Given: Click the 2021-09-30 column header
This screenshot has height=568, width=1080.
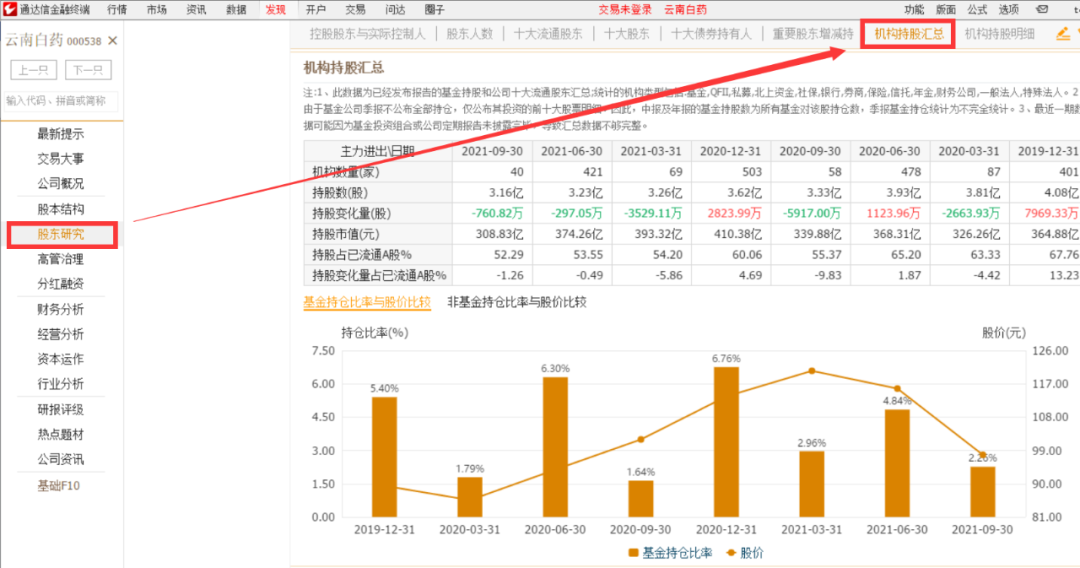Looking at the screenshot, I should pos(492,151).
